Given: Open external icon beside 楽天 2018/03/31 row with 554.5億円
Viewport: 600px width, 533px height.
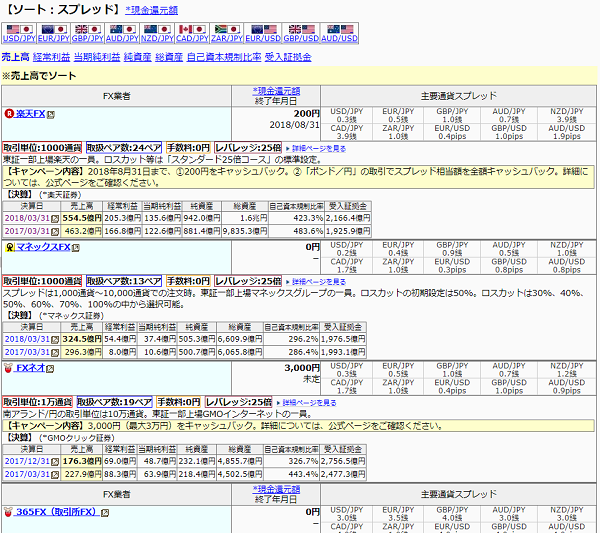Looking at the screenshot, I should (55, 218).
